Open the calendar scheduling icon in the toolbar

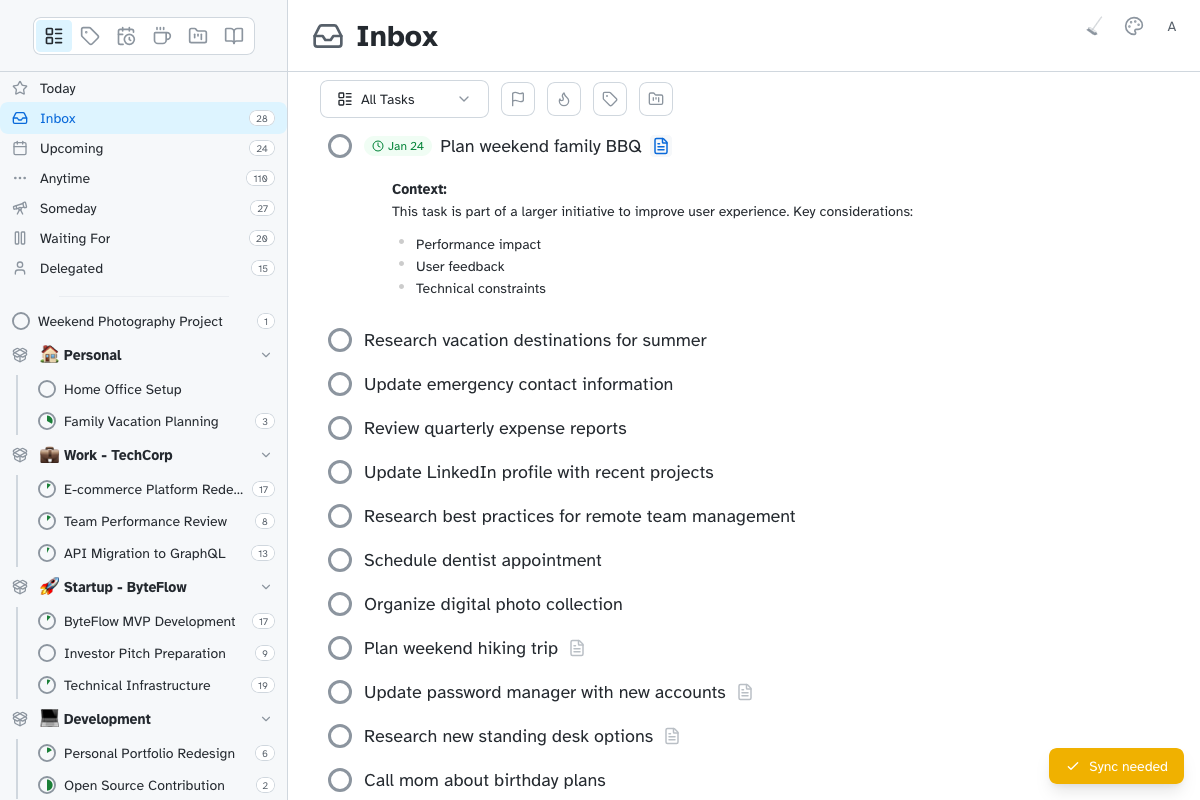tap(126, 35)
